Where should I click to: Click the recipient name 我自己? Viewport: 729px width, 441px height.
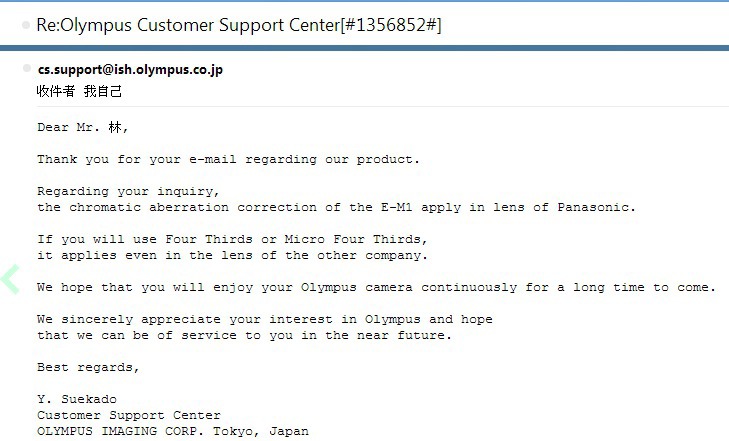tap(103, 91)
